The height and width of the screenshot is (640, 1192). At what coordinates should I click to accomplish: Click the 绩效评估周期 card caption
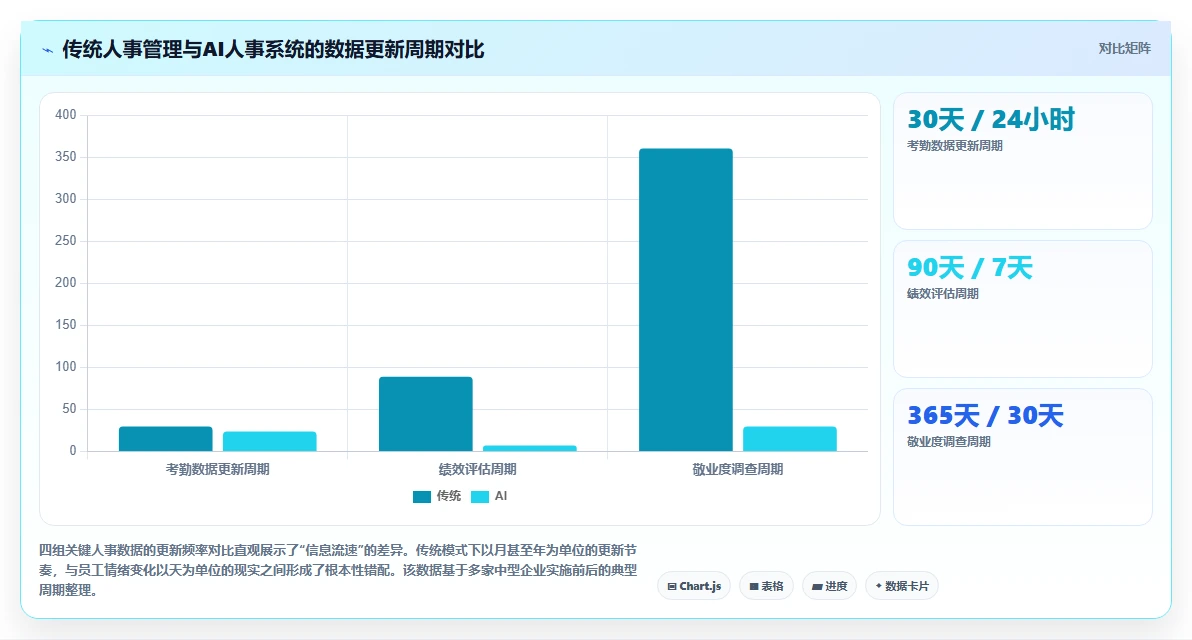coord(943,294)
